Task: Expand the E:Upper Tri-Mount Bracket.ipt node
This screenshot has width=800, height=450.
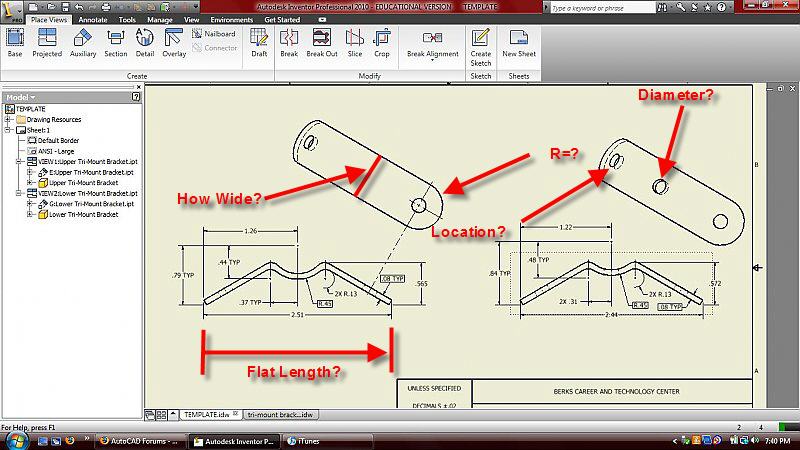Action: [30, 172]
